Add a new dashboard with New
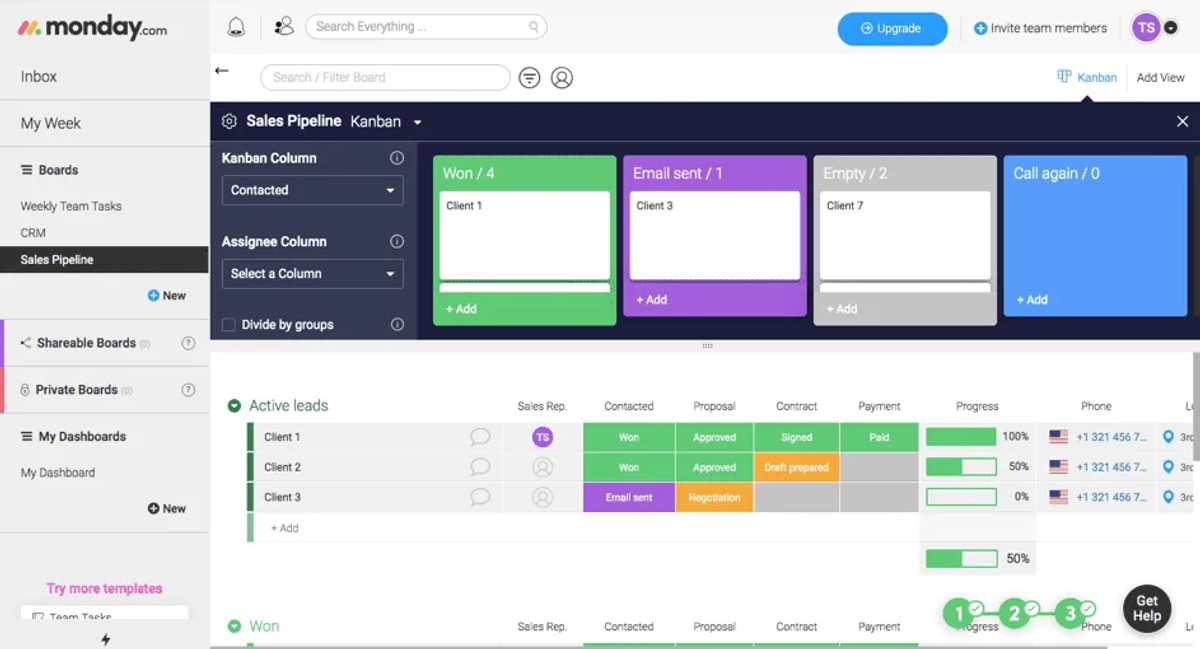The width and height of the screenshot is (1200, 649). coord(167,509)
